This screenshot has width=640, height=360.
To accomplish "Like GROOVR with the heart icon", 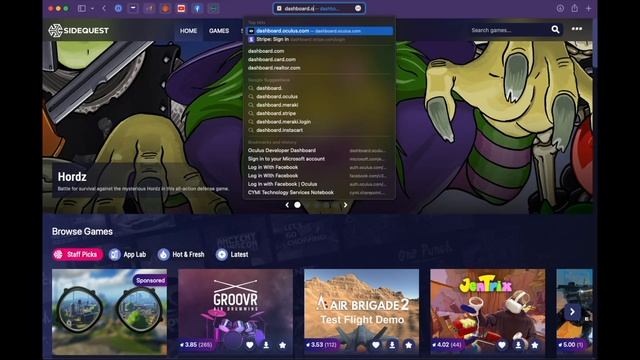I will pyautogui.click(x=250, y=345).
